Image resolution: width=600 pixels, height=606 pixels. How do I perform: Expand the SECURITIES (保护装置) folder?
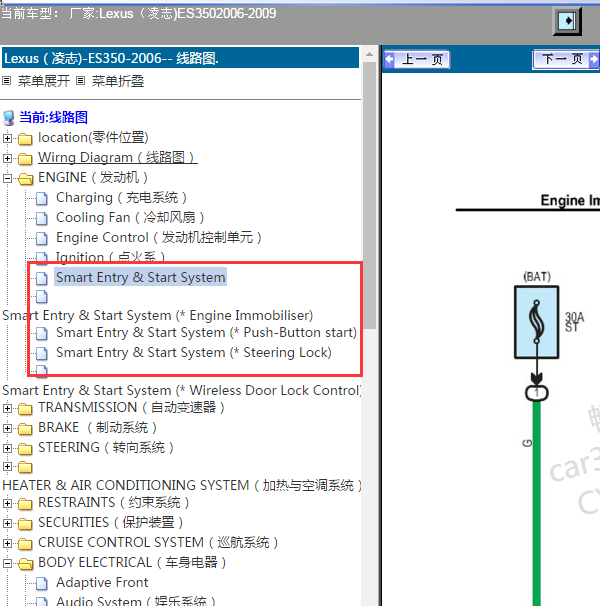[7, 523]
